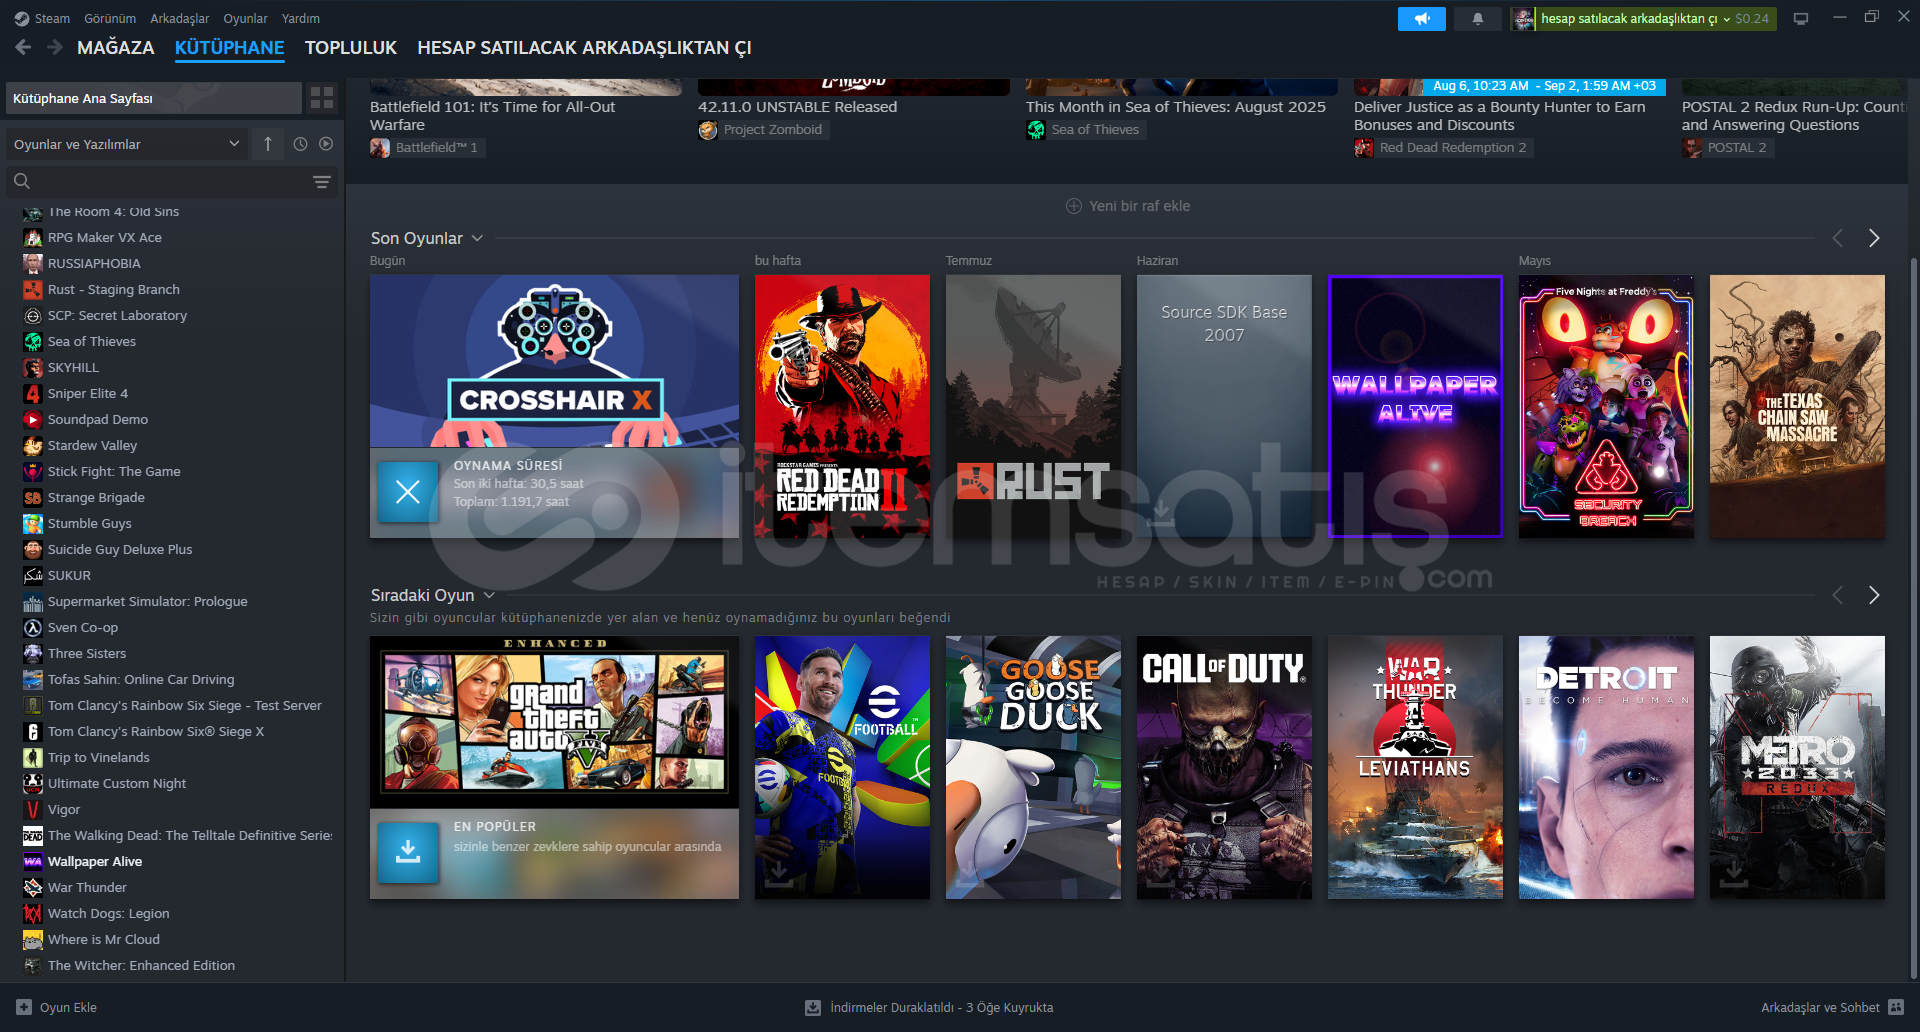Open the Görünüm menu

[x=110, y=18]
